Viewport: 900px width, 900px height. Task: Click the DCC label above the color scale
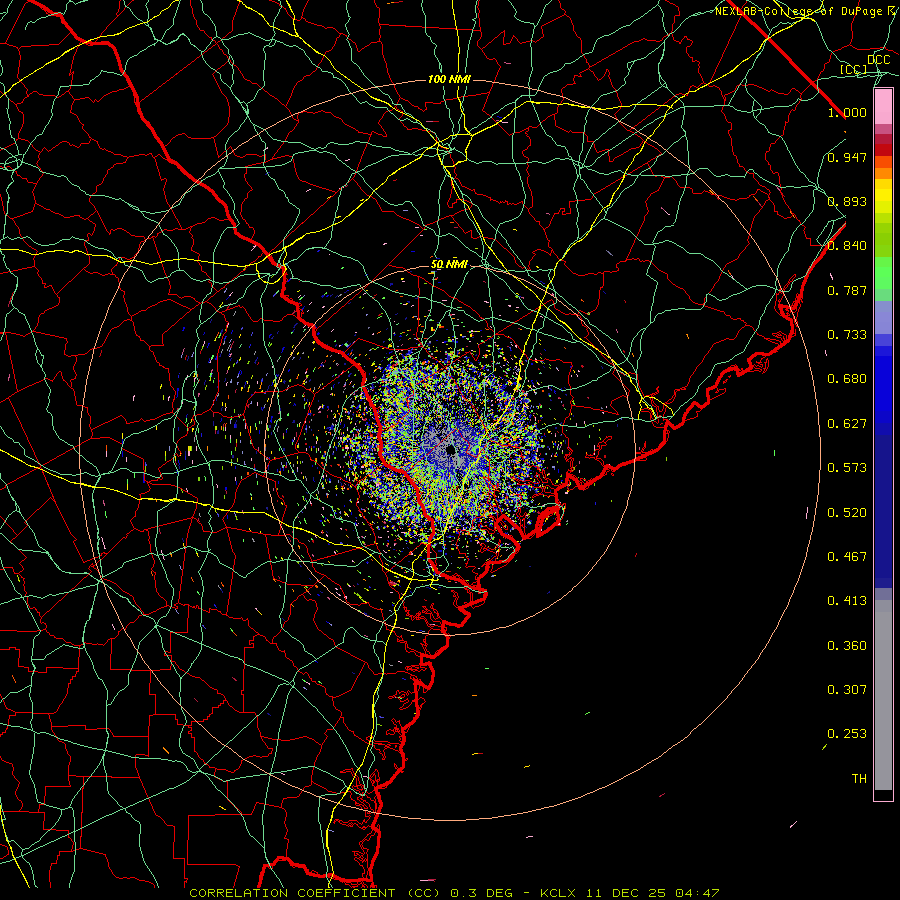point(879,60)
